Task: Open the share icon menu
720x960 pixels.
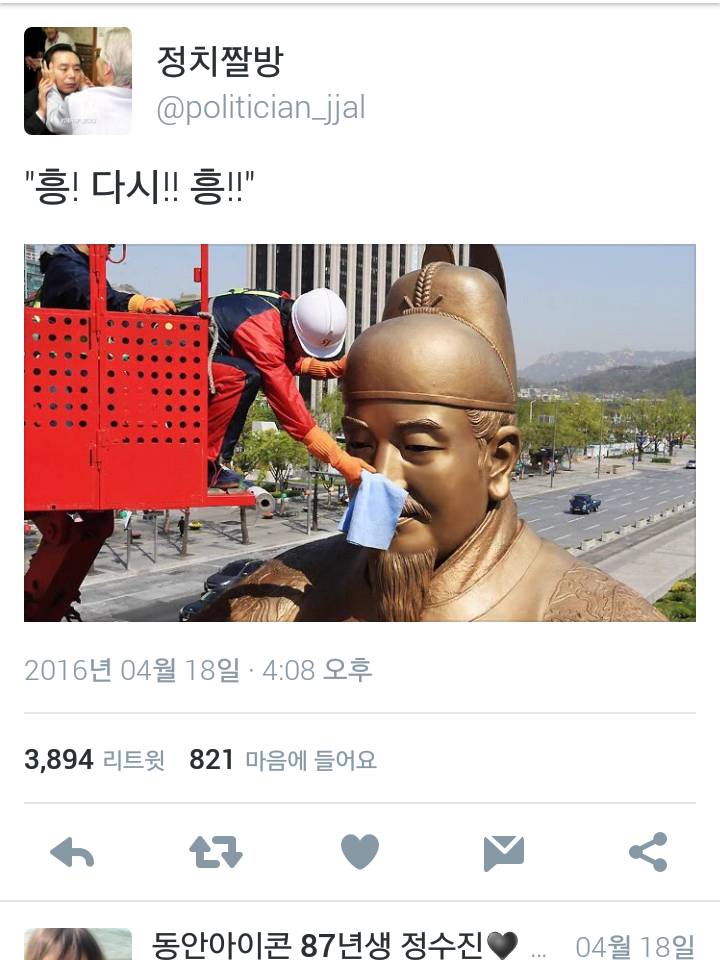Action: [648, 851]
